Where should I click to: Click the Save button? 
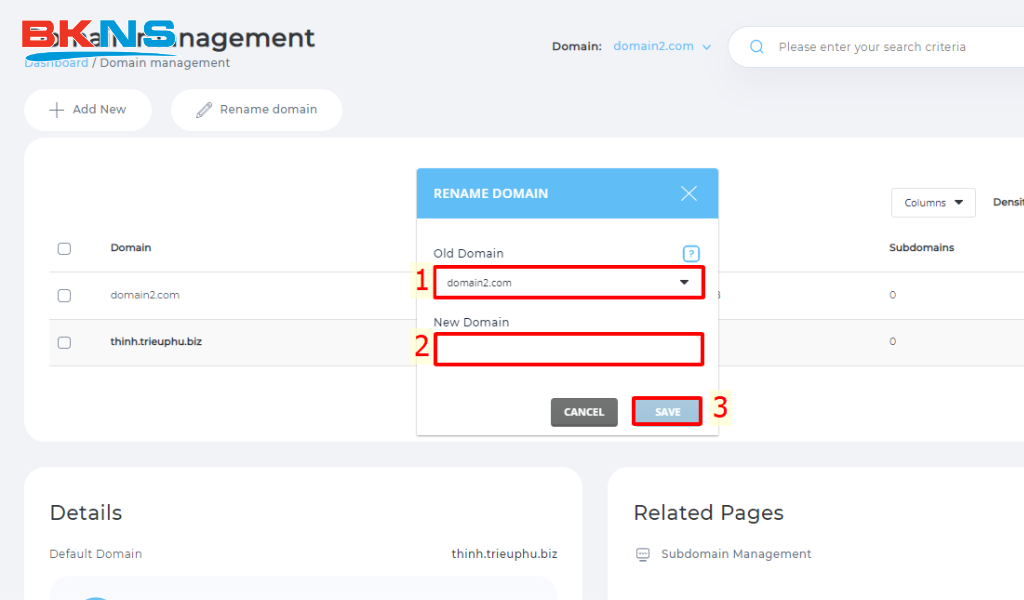pos(667,411)
